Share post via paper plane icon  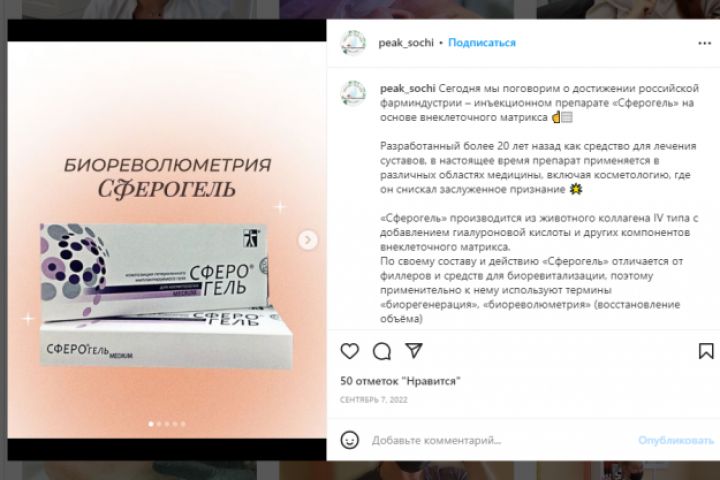click(414, 350)
